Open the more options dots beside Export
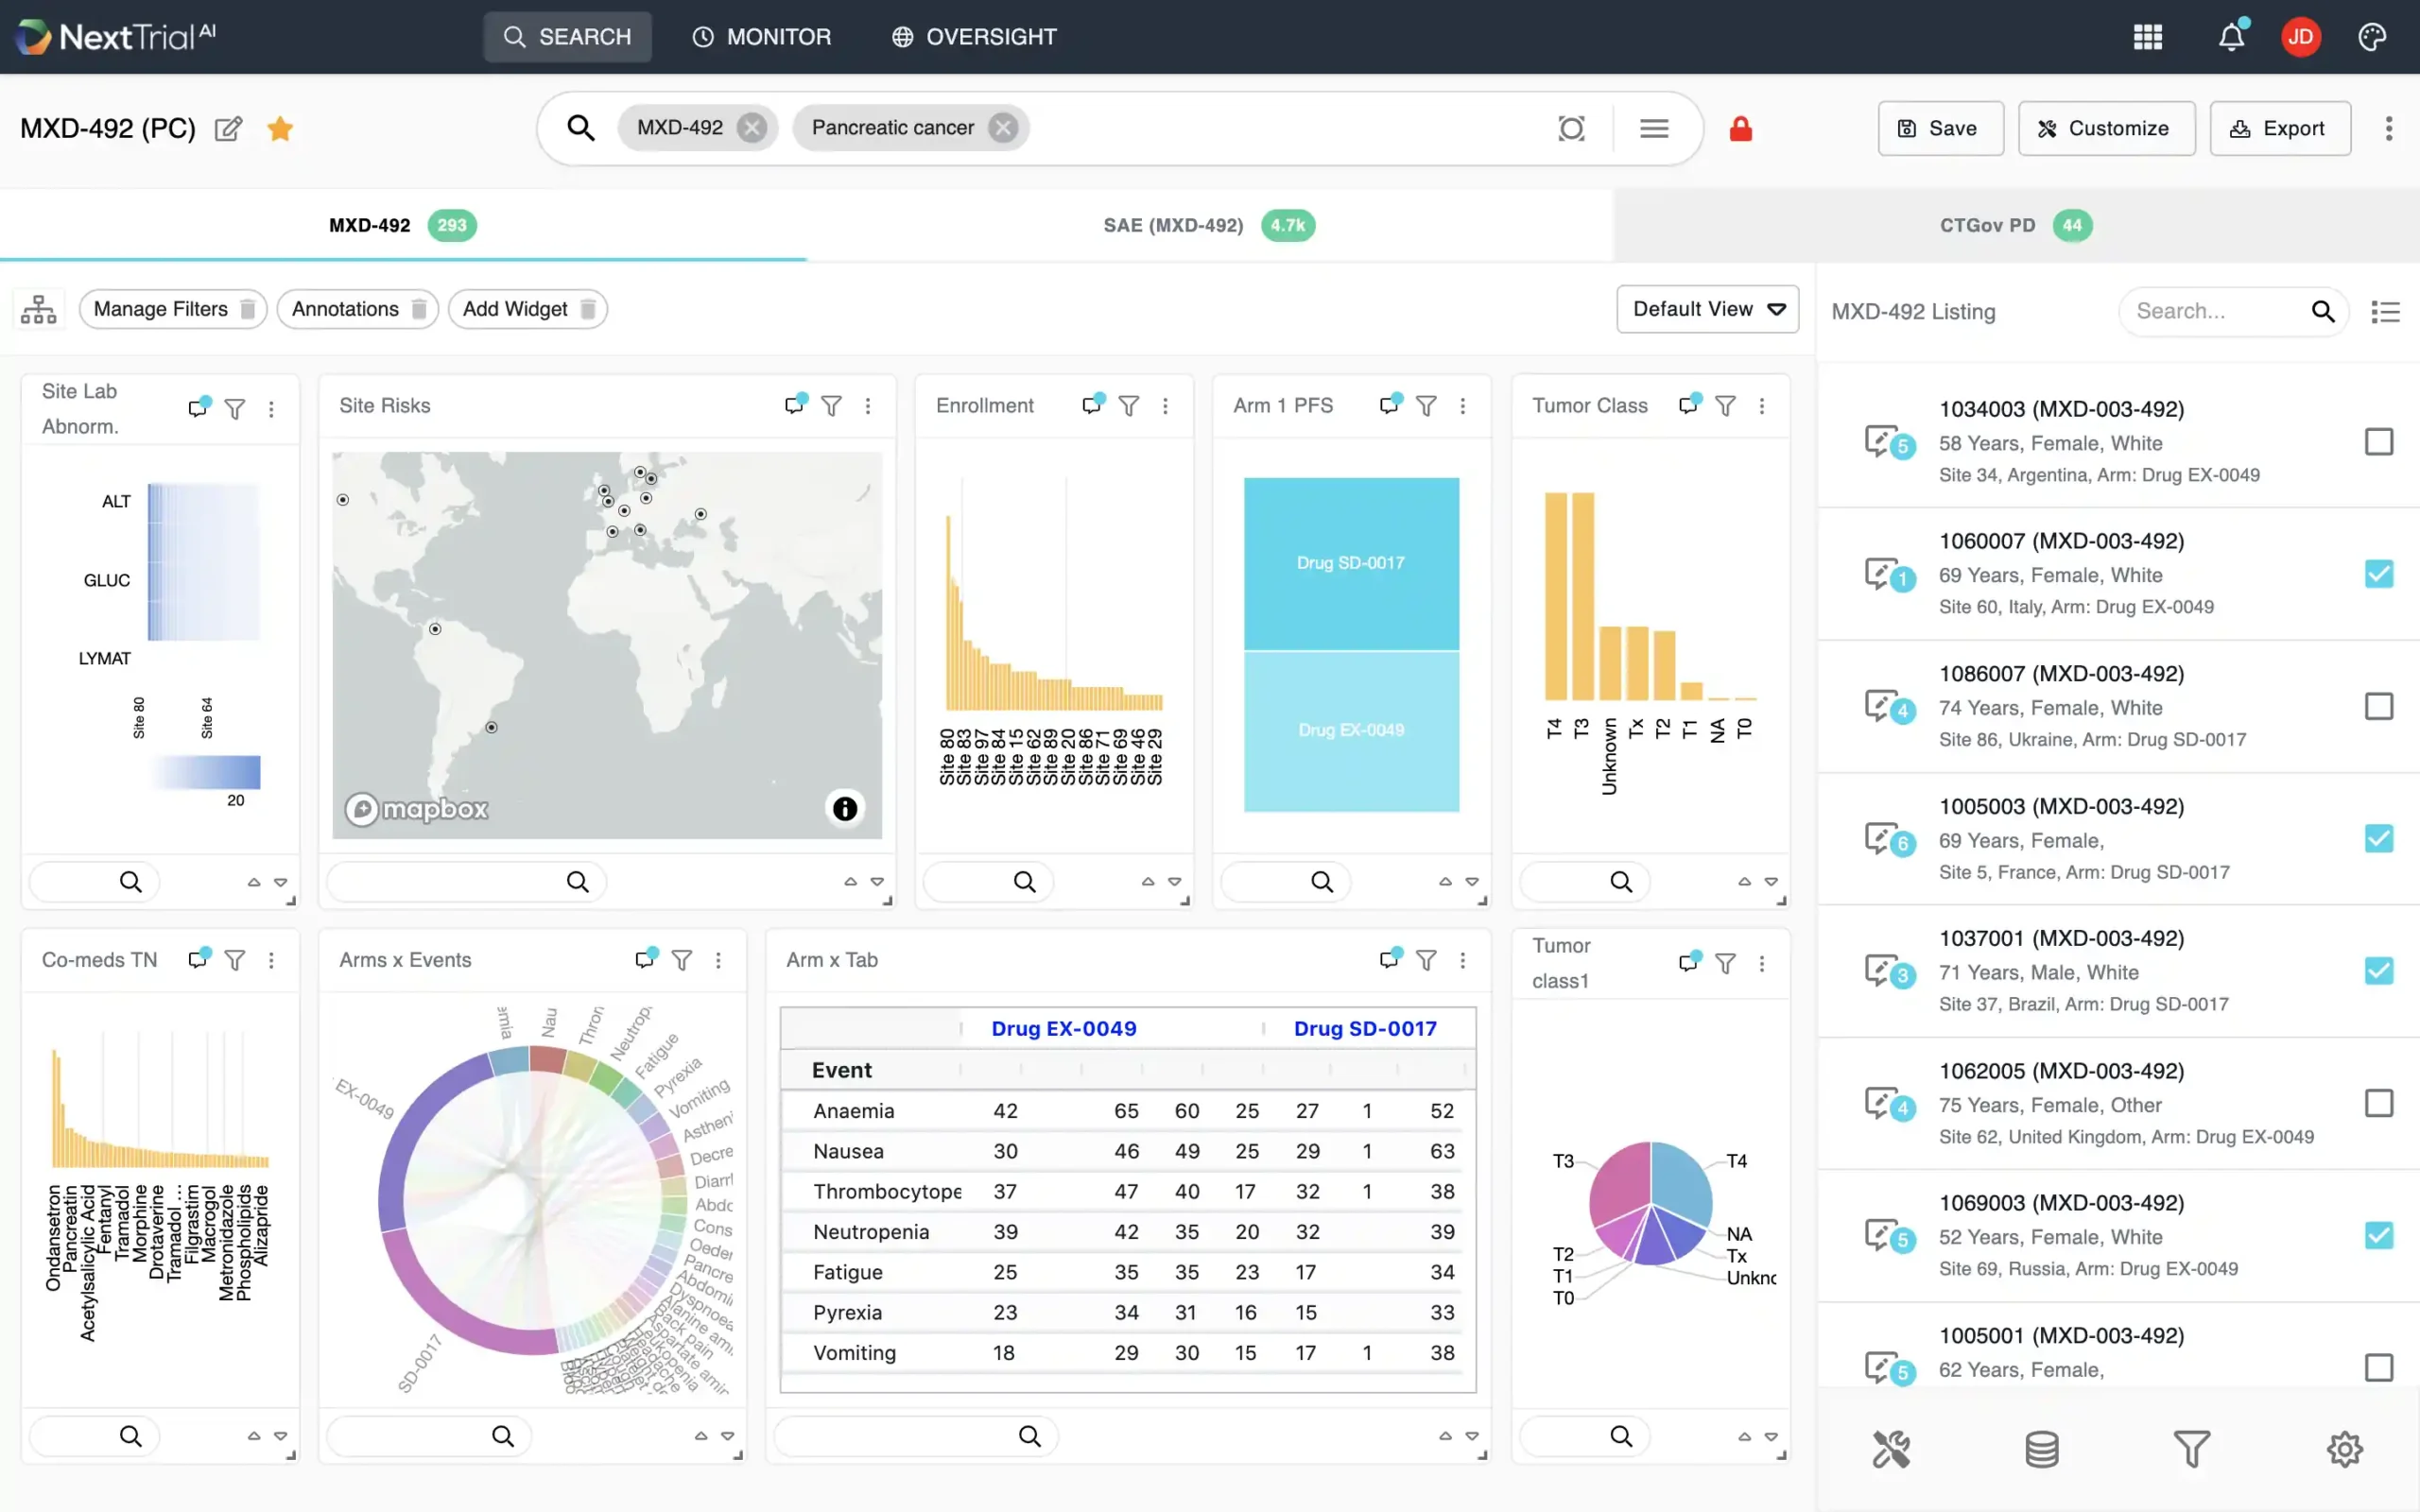 [x=2388, y=128]
